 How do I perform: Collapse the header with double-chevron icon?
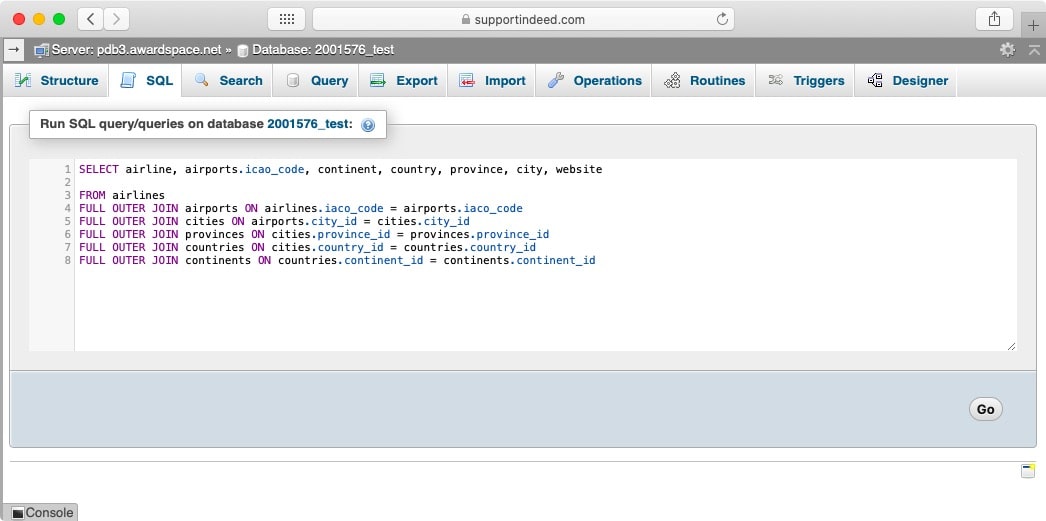pos(1034,49)
